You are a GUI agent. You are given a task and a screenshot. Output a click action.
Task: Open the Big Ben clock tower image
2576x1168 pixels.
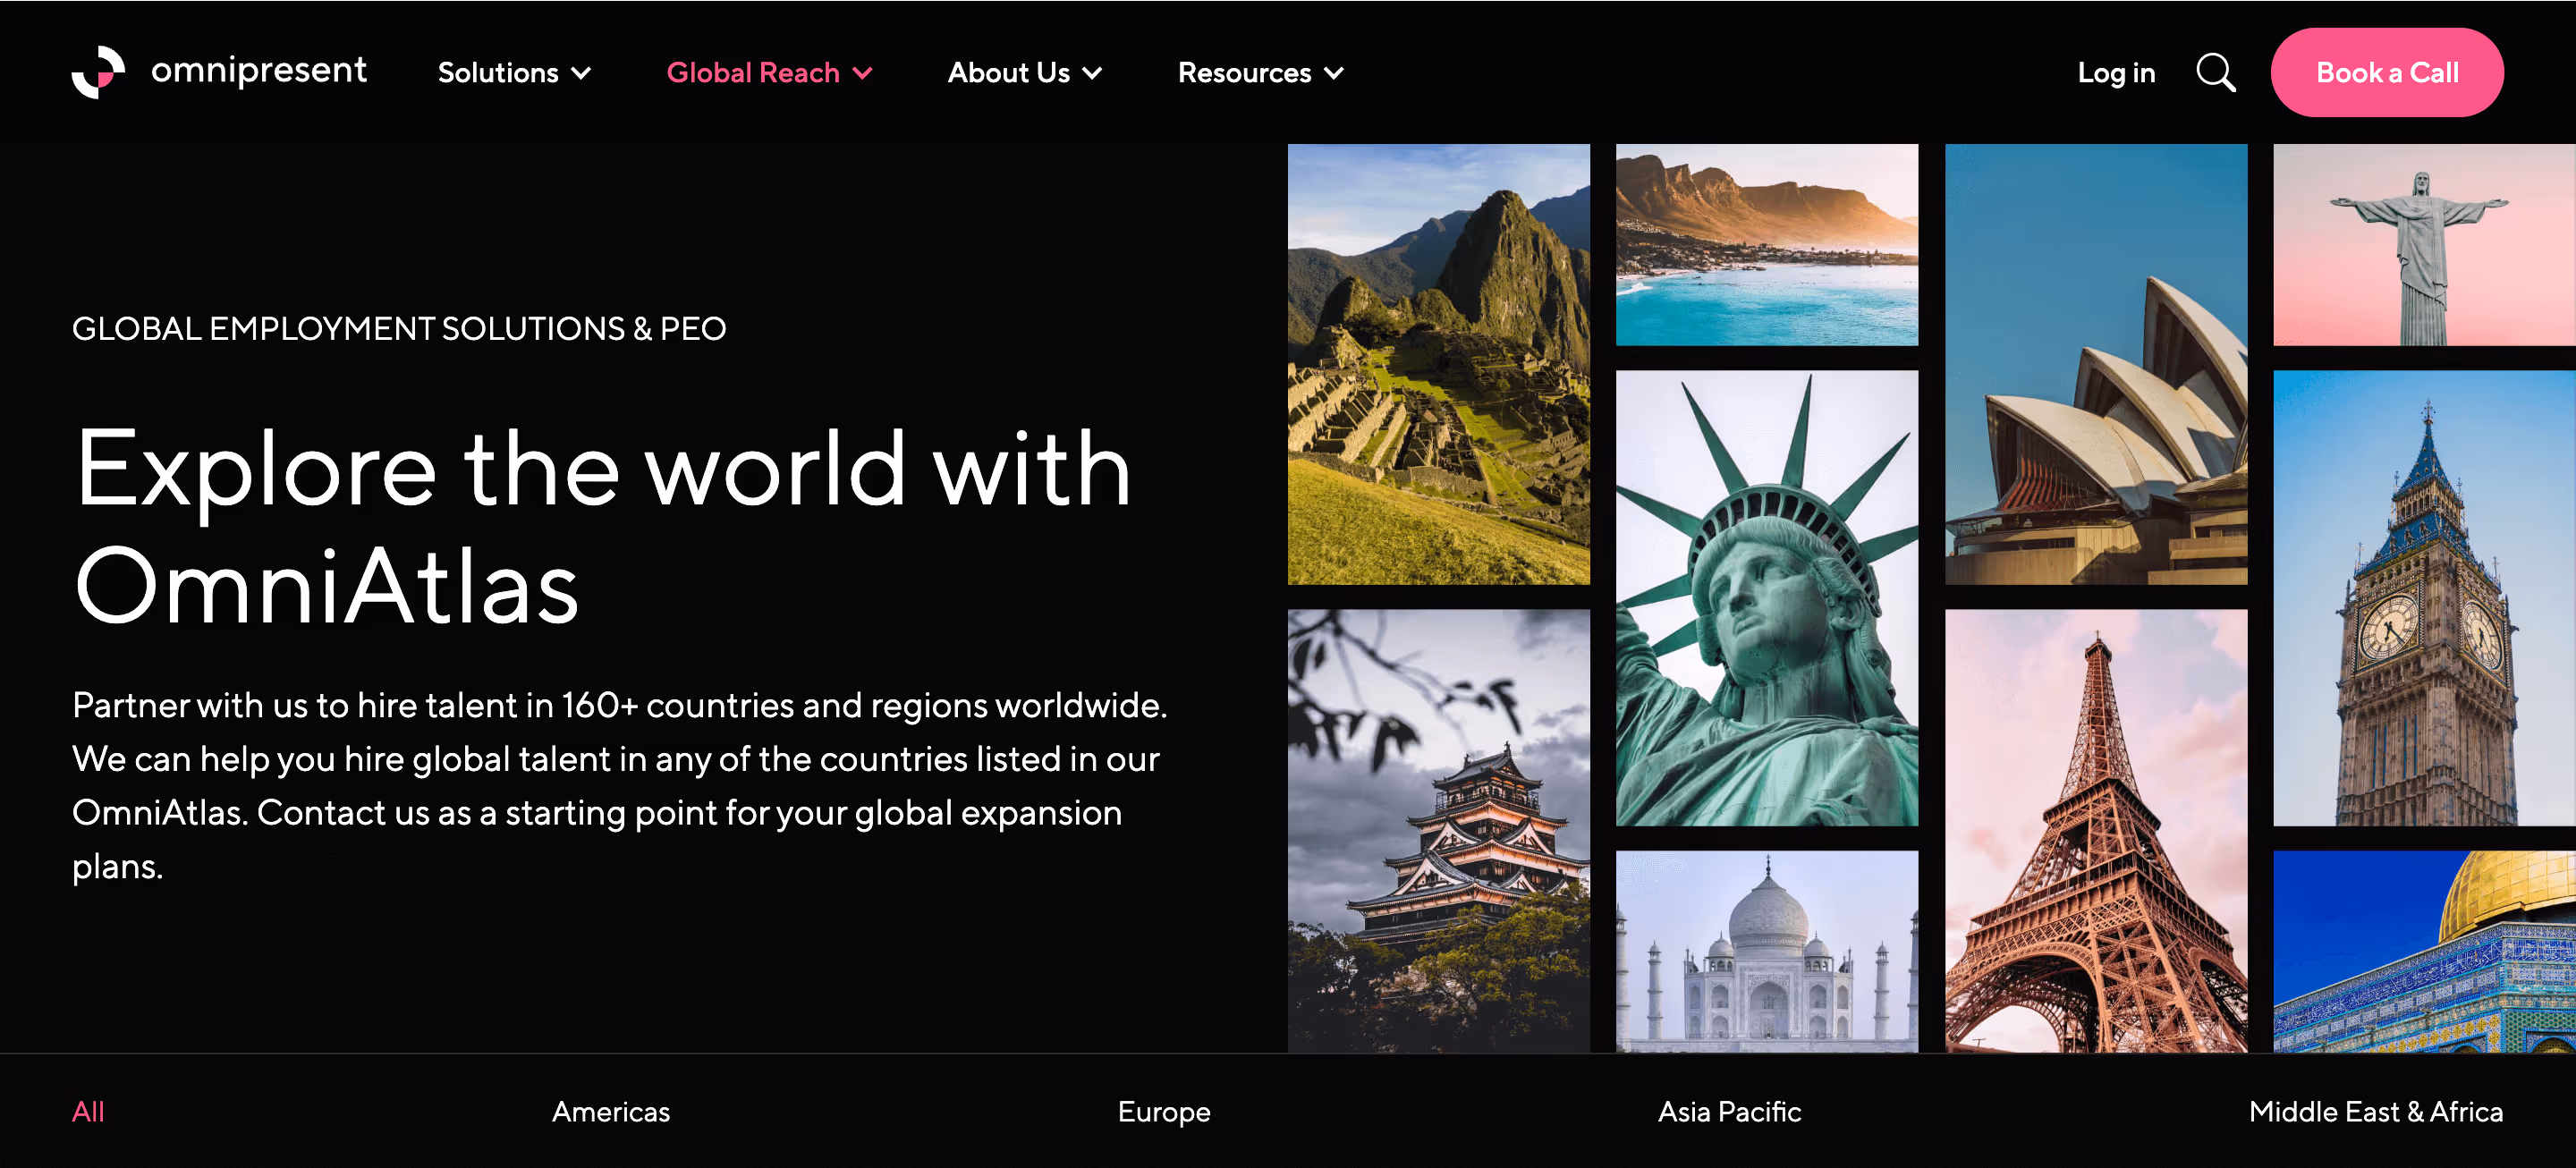click(2423, 598)
